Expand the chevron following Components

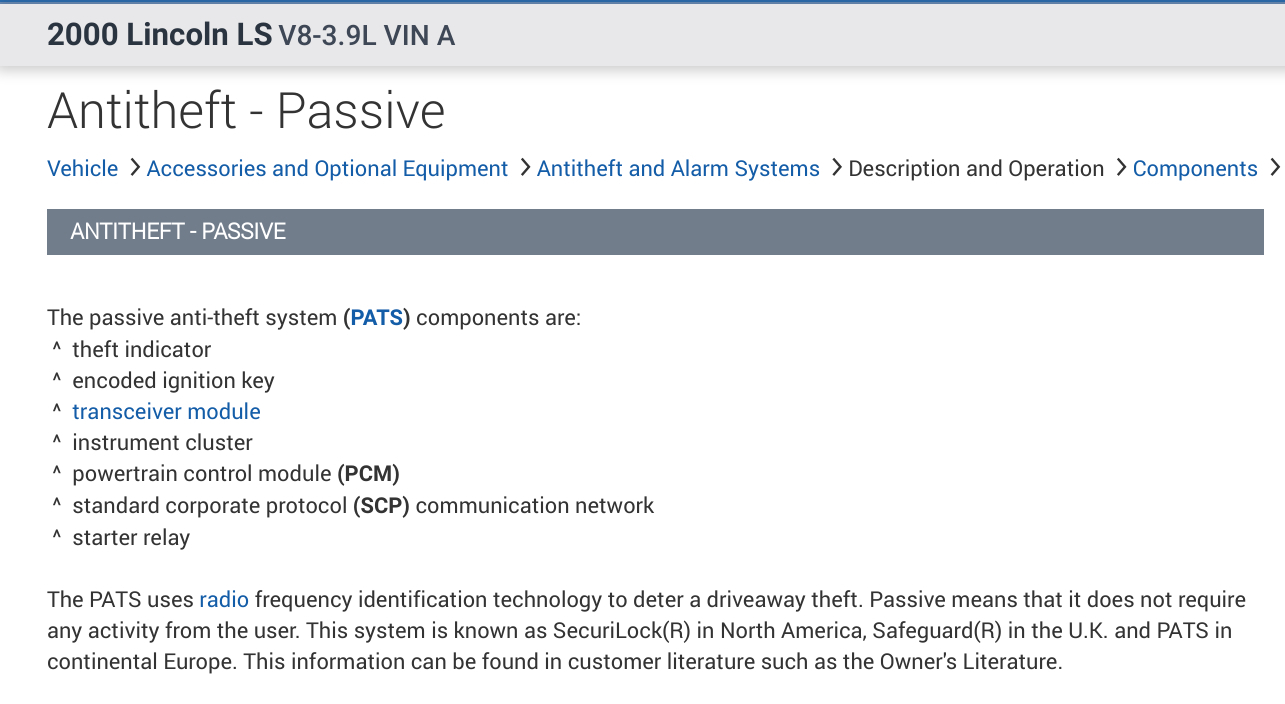pyautogui.click(x=1273, y=168)
